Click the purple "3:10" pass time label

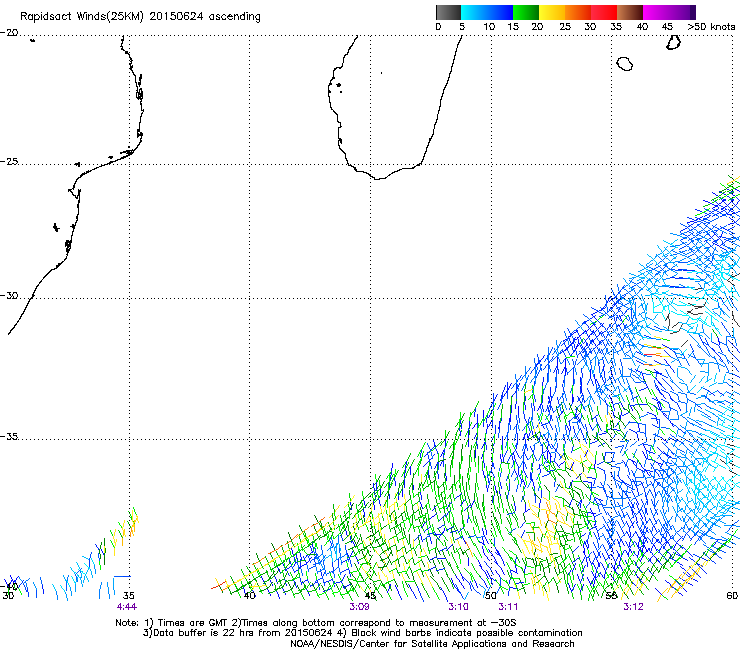point(458,607)
